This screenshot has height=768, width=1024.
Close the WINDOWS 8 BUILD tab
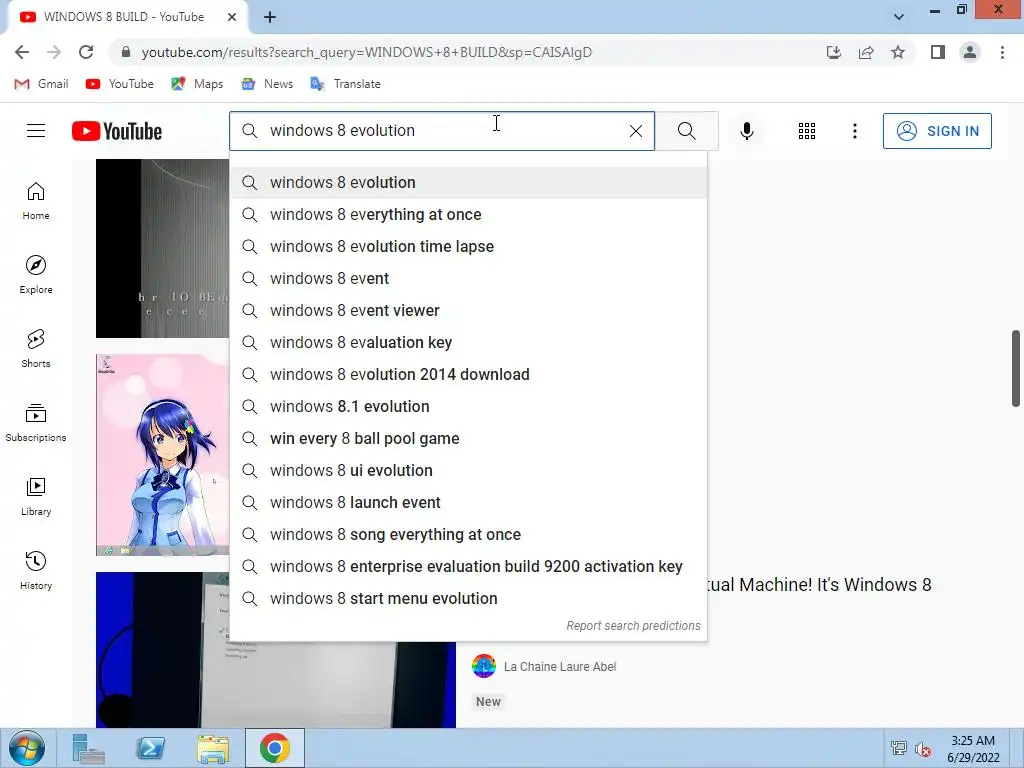coord(232,17)
